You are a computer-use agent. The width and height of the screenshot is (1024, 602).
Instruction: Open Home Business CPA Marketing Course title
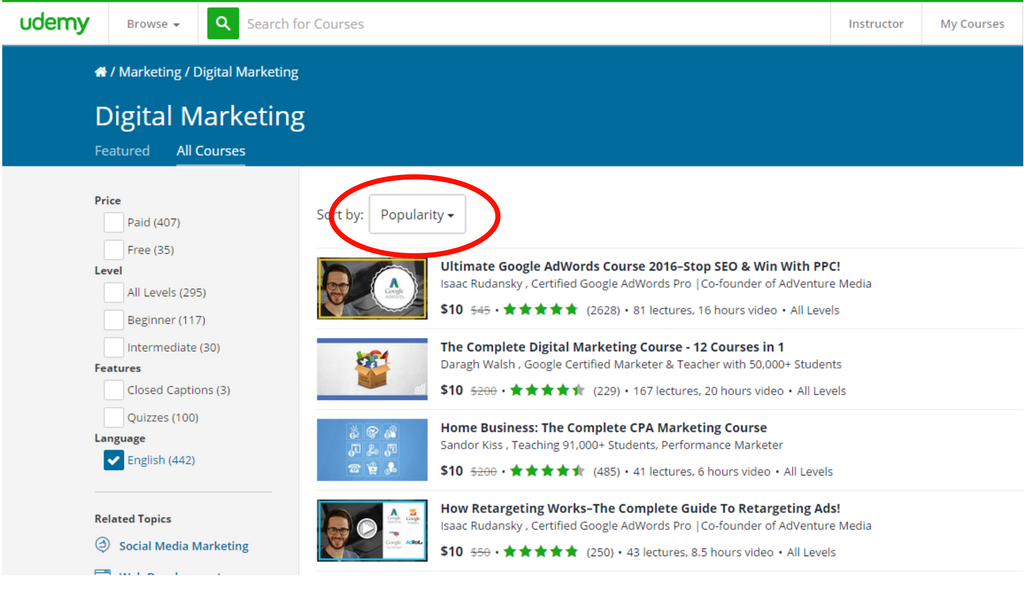click(x=603, y=428)
